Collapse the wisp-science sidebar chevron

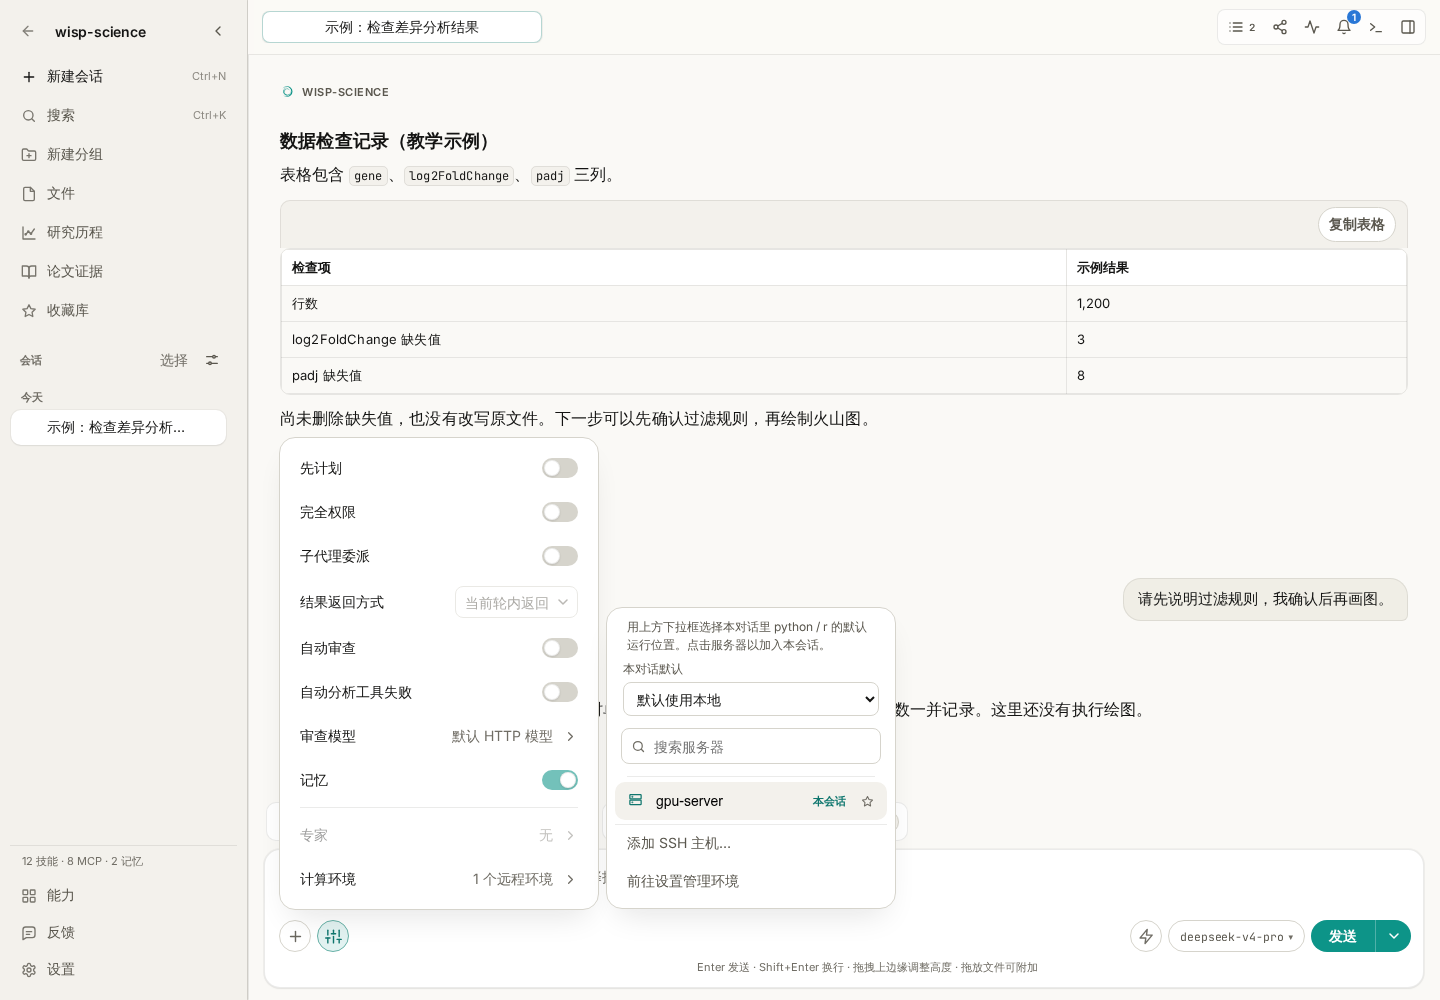(218, 31)
